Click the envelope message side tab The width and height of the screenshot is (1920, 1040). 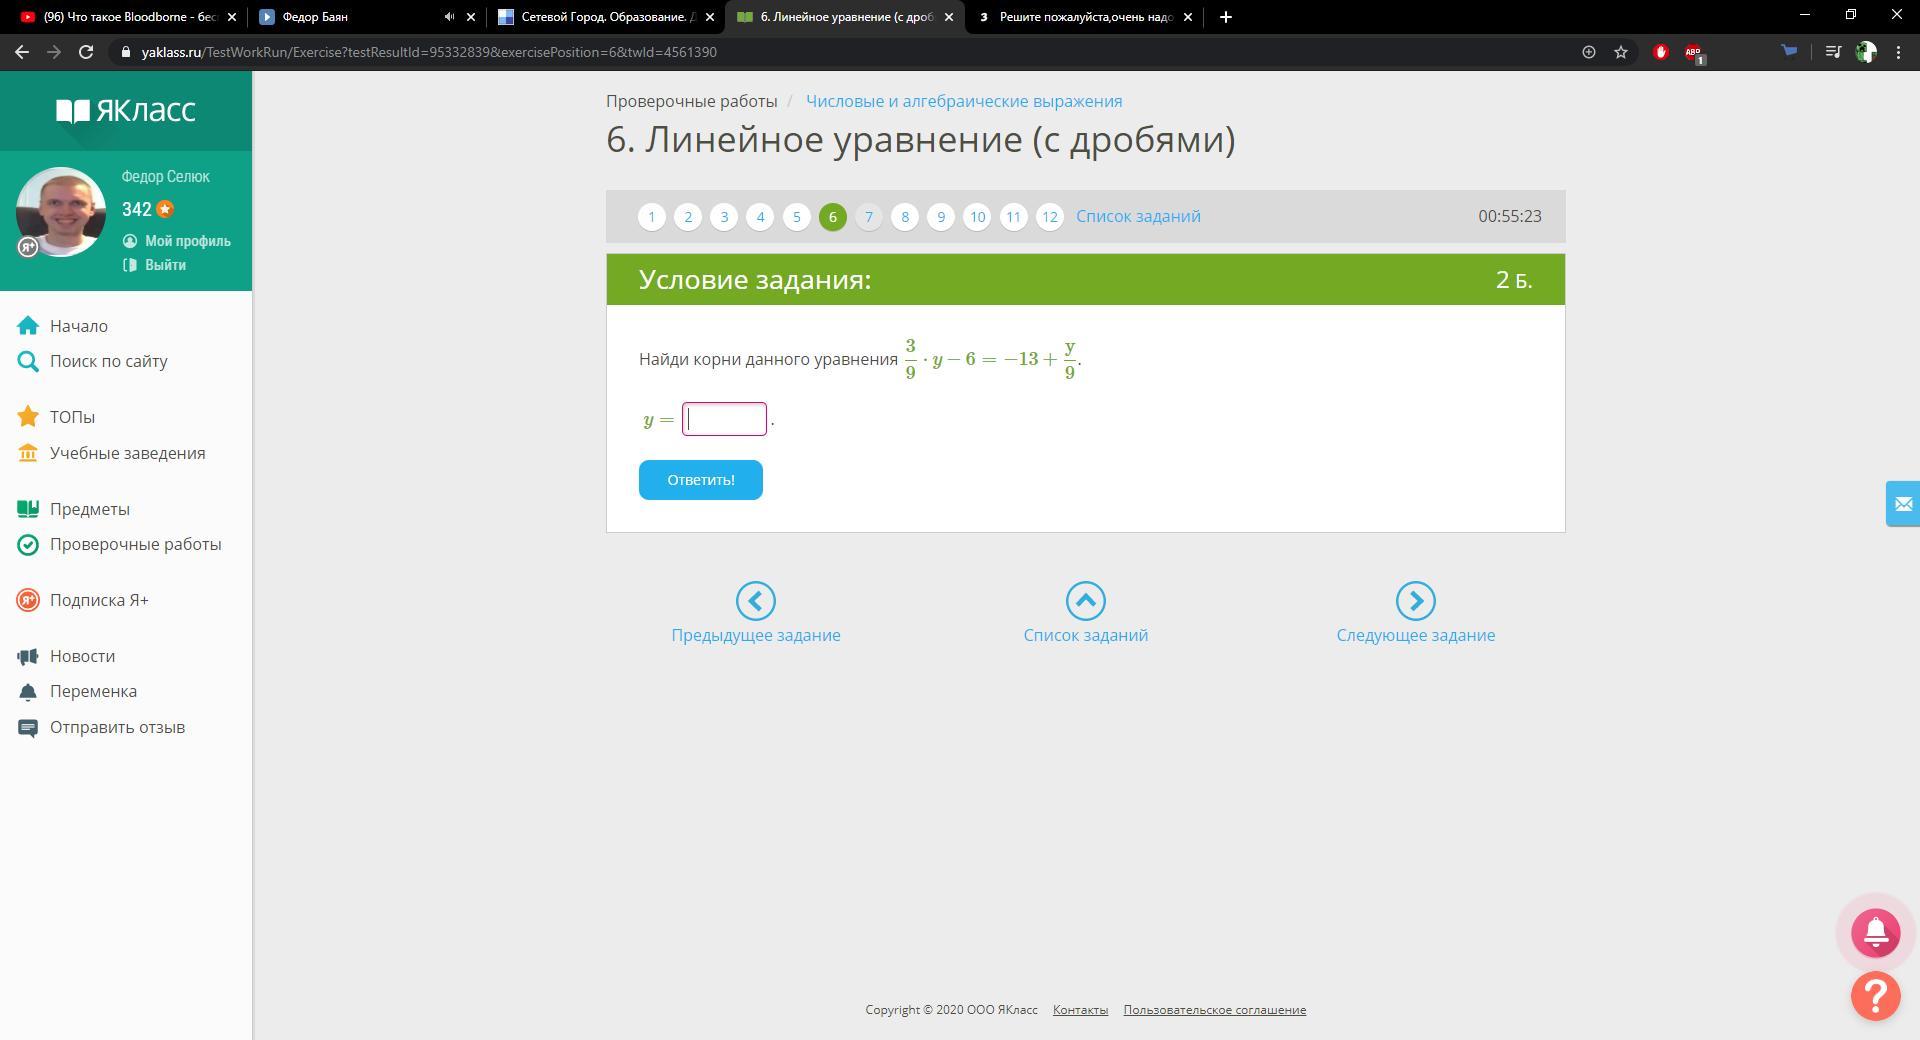tap(1903, 504)
